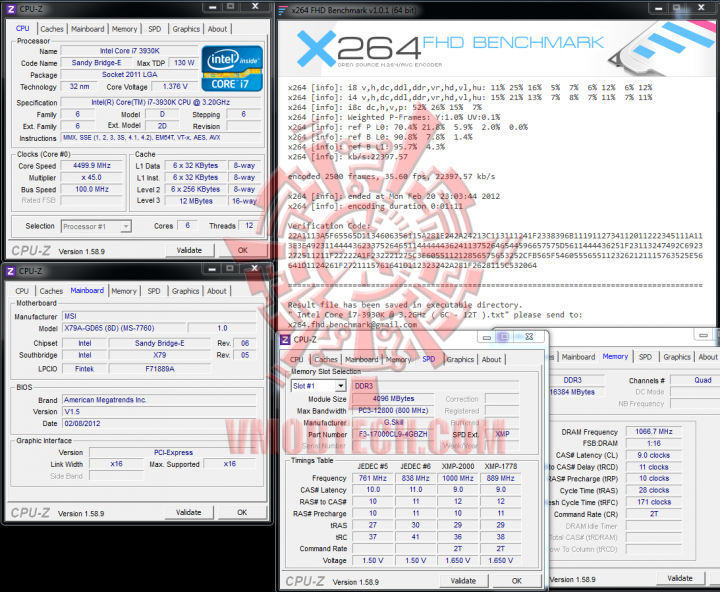Click the Core Speed value 4499.9 MHz

point(92,166)
